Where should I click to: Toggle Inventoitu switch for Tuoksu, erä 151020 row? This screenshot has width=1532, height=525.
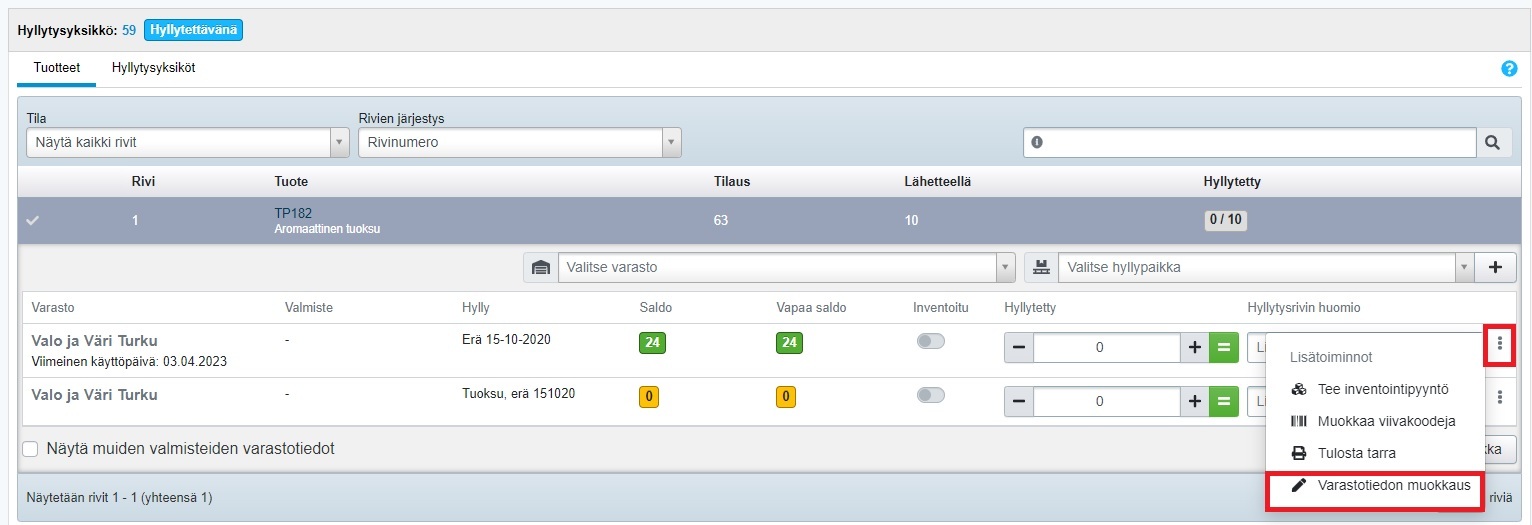coord(930,396)
